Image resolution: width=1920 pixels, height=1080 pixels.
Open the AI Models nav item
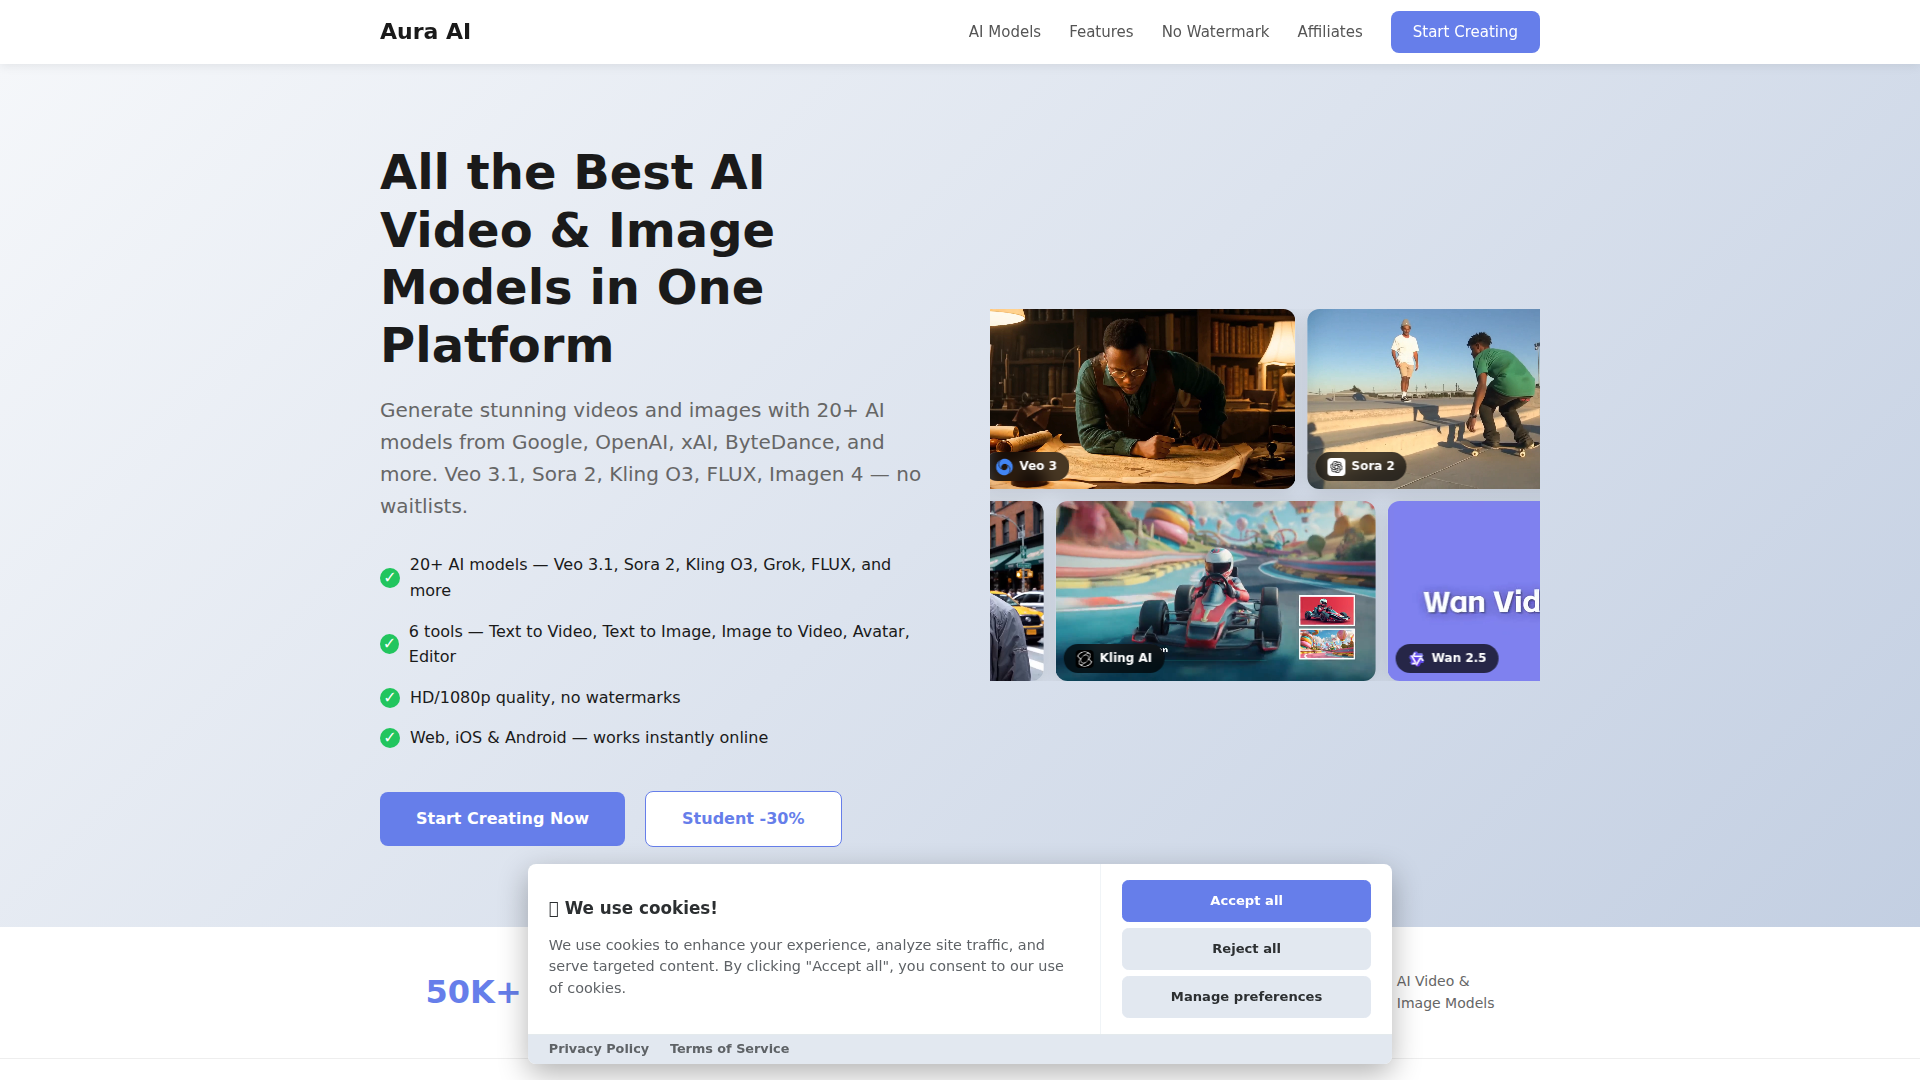click(1004, 32)
